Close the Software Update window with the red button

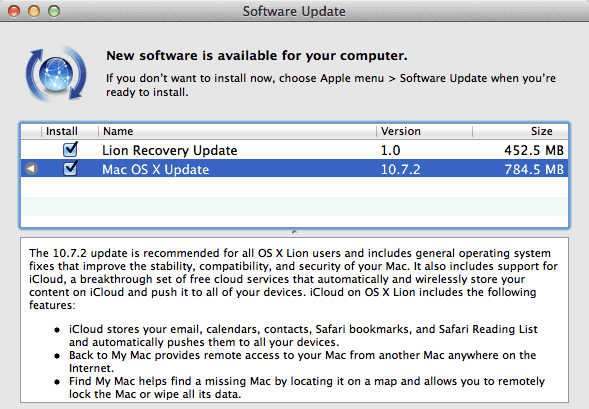pyautogui.click(x=14, y=11)
